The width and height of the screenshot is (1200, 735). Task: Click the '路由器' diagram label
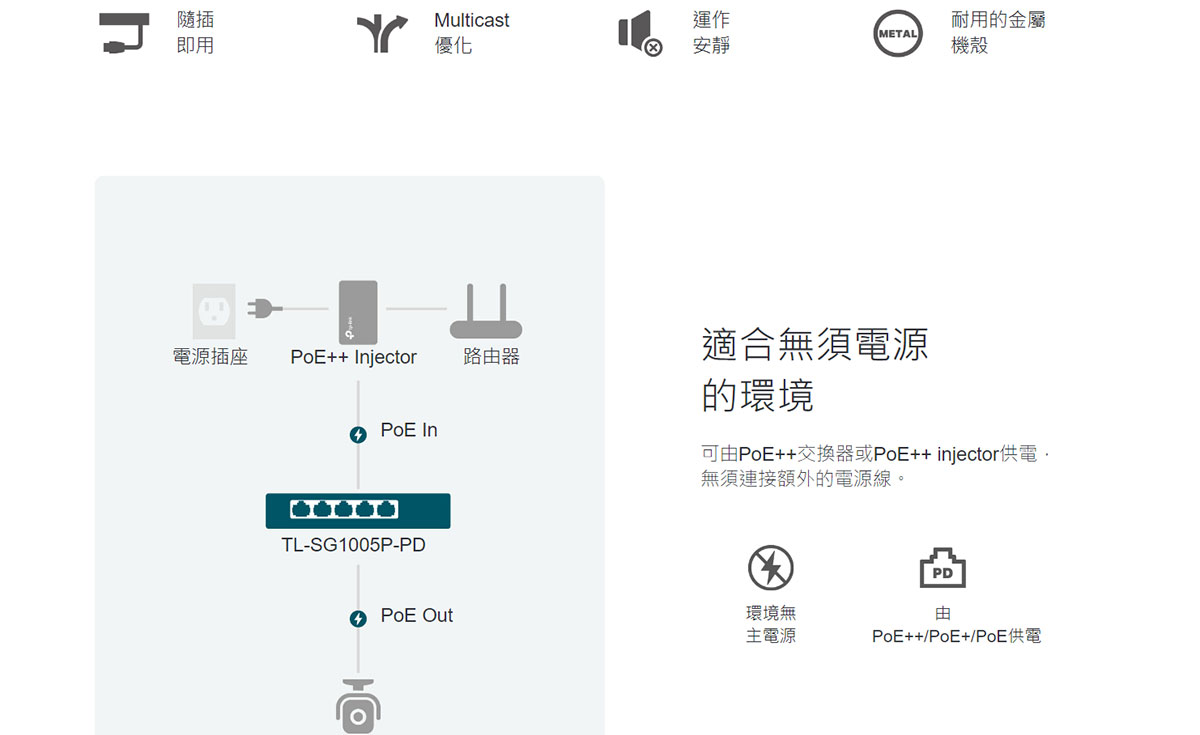[x=491, y=357]
